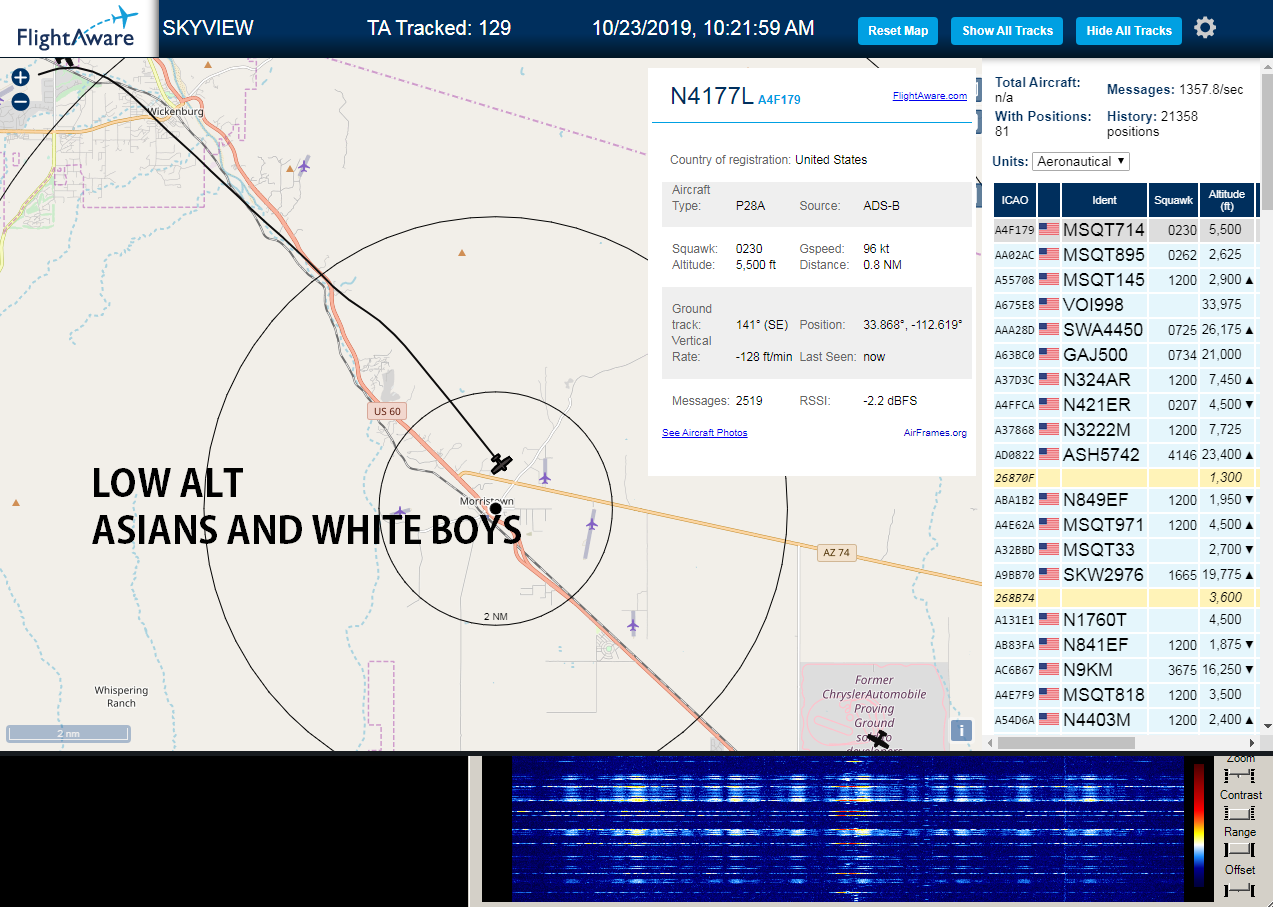Viewport: 1273px width, 907px height.
Task: Click Hide All Tracks button
Action: [1129, 31]
